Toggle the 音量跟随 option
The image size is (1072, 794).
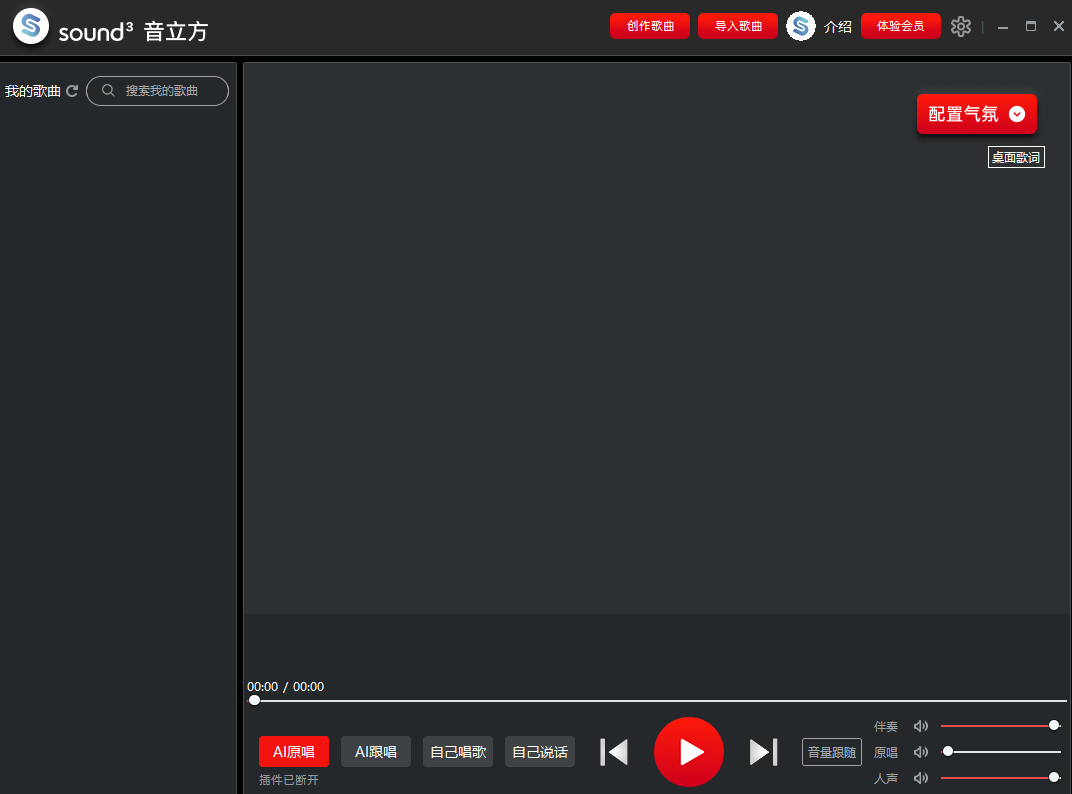pyautogui.click(x=832, y=752)
